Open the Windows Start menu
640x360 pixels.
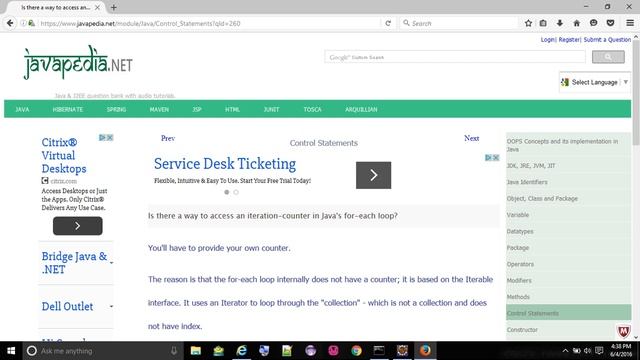tap(11, 351)
